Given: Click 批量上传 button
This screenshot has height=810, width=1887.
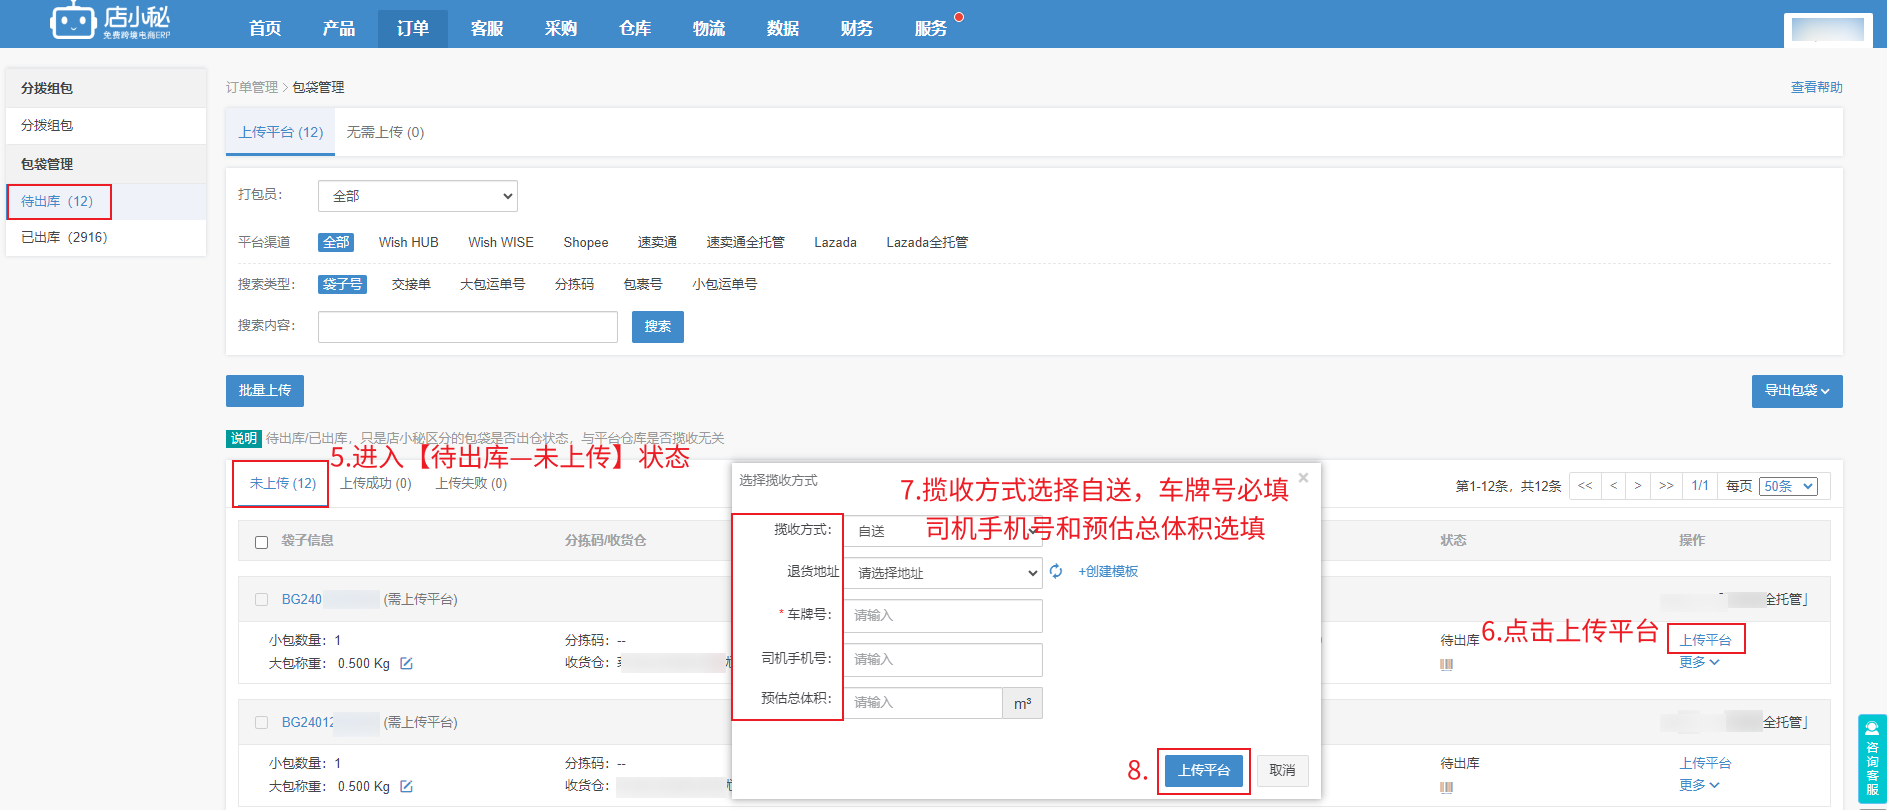Looking at the screenshot, I should pos(265,390).
